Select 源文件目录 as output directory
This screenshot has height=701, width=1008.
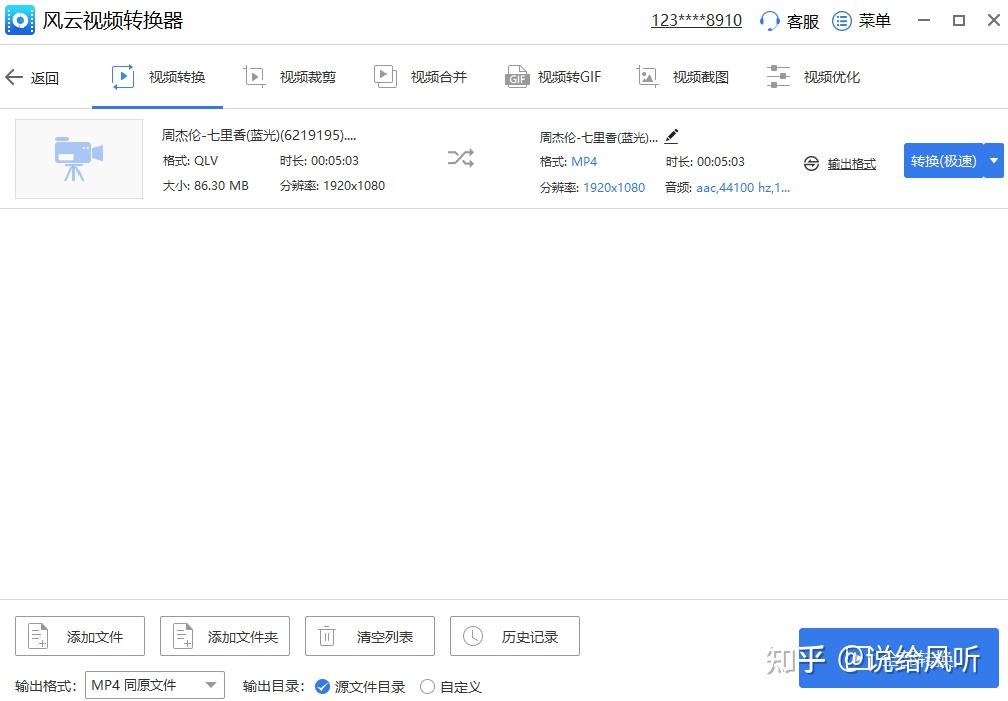322,687
